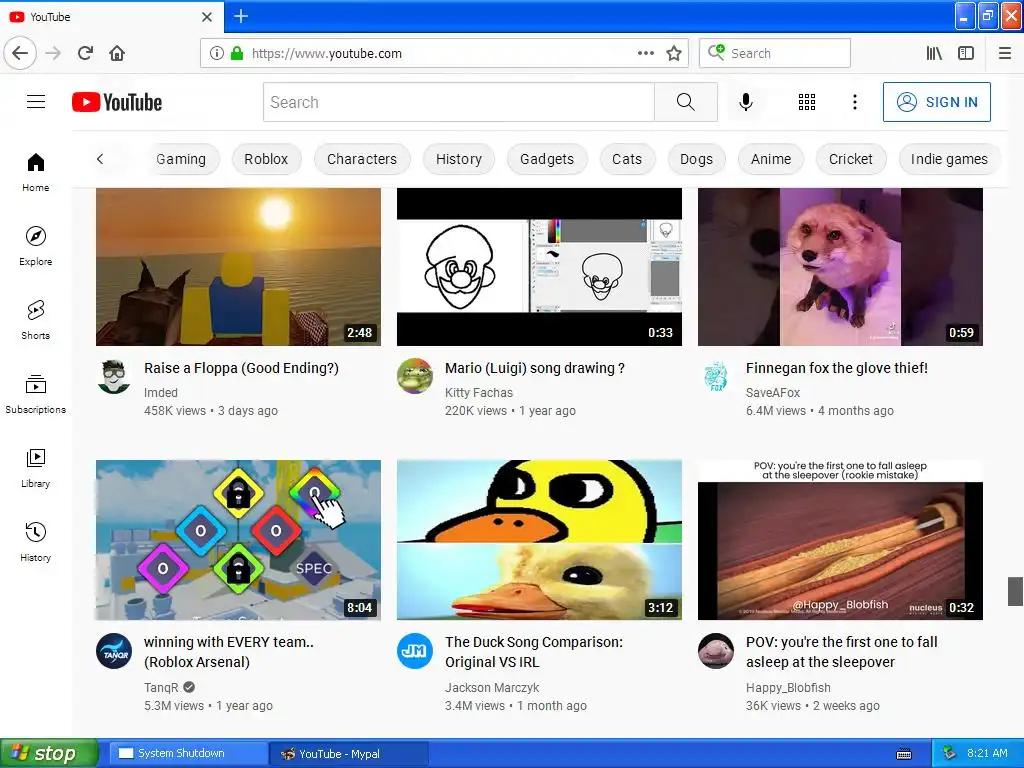Click title 'The Duck Song Comparison: Original VS IRL'

pos(534,652)
